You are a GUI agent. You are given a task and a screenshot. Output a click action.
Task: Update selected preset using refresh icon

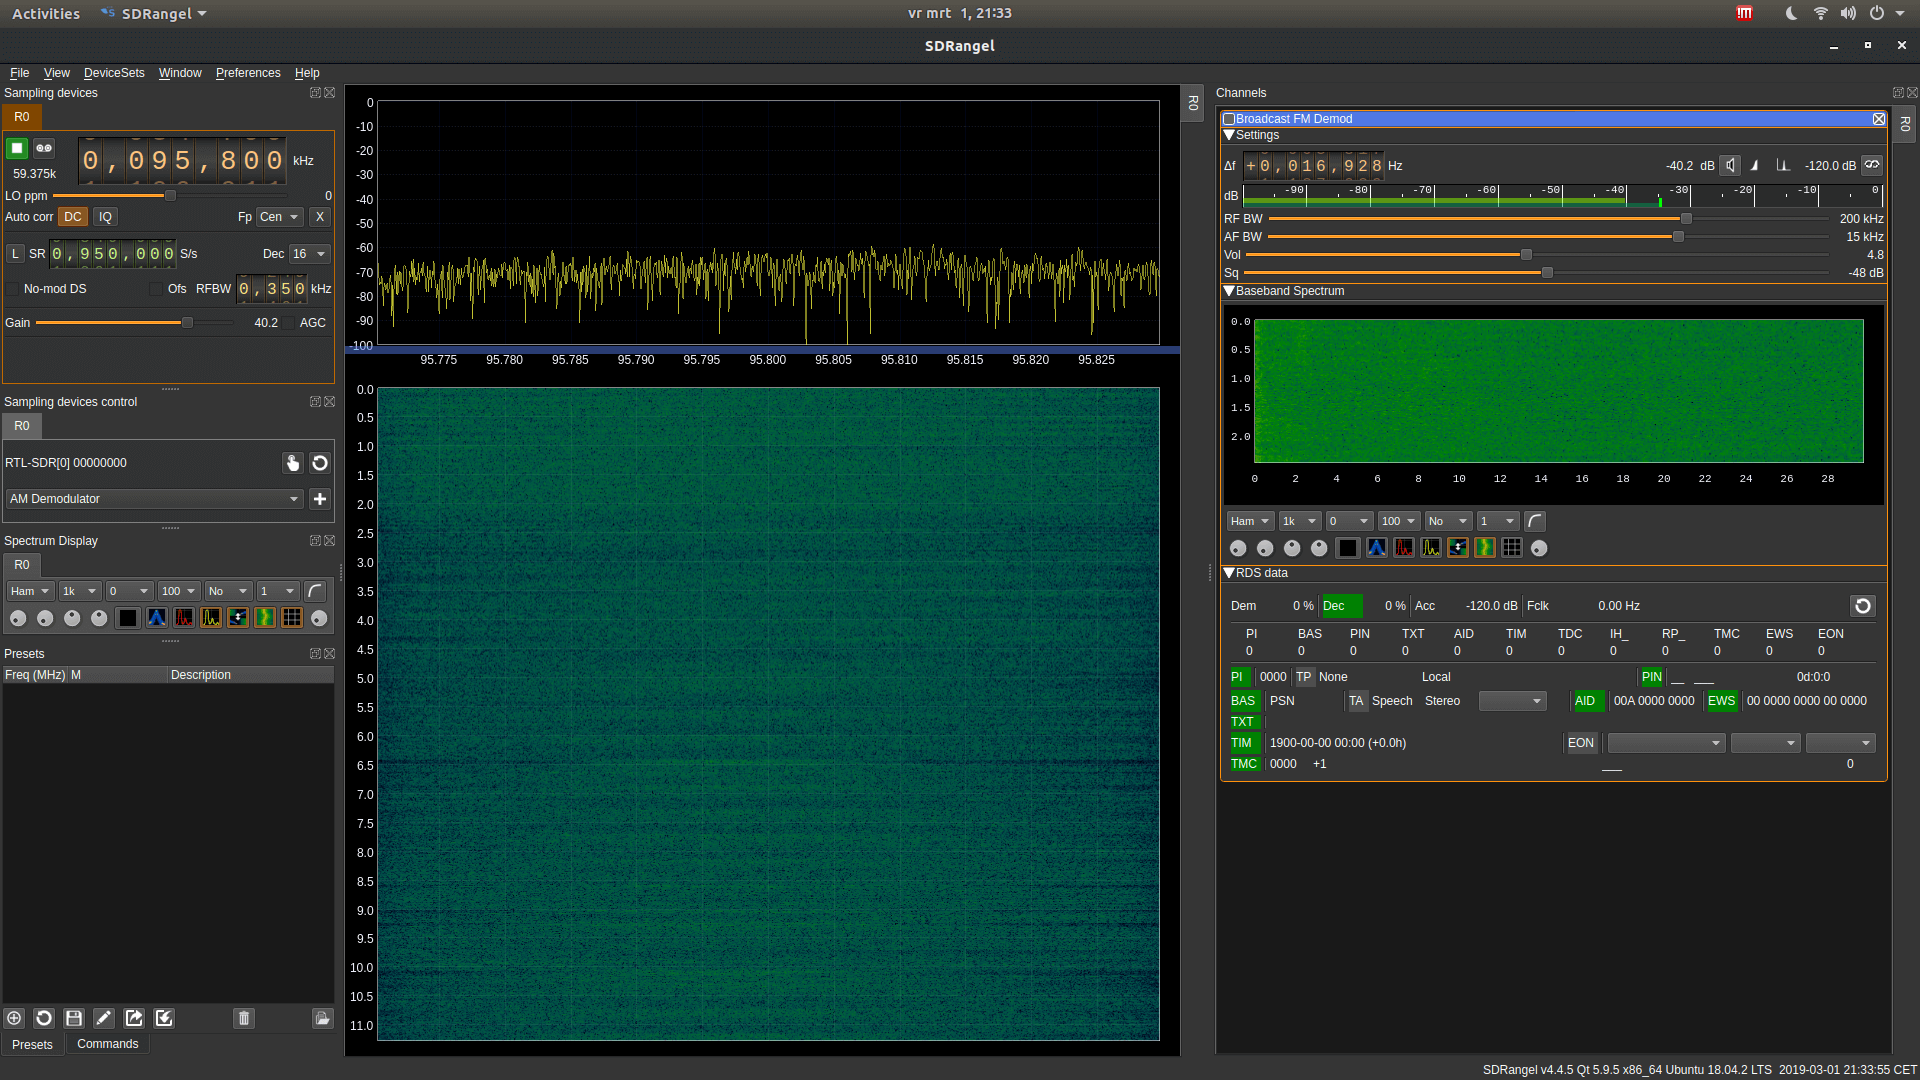[x=44, y=1018]
